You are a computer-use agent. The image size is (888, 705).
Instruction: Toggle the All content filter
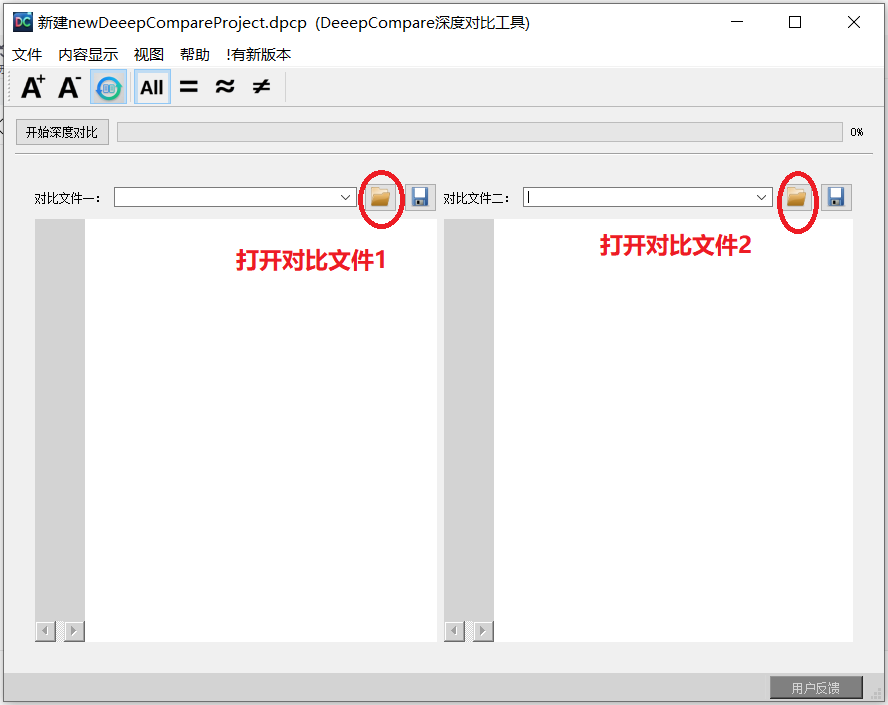[151, 87]
